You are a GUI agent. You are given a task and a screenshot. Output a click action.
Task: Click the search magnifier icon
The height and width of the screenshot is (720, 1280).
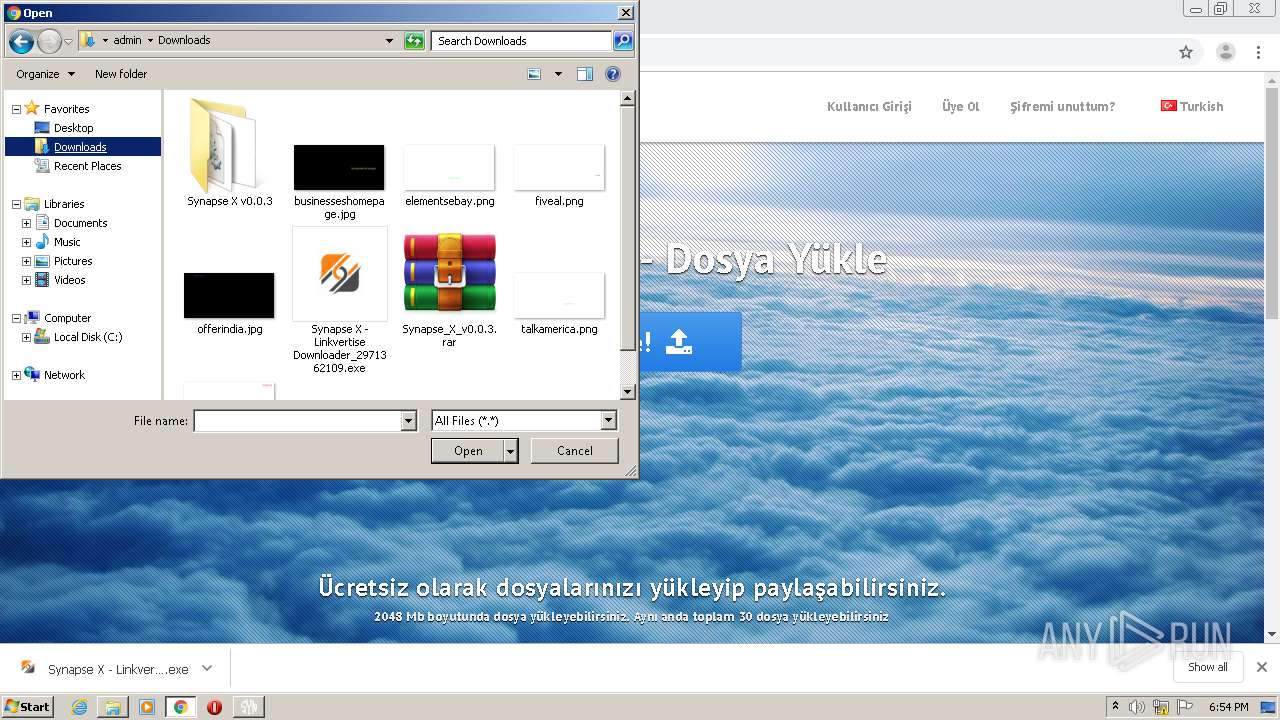point(623,41)
